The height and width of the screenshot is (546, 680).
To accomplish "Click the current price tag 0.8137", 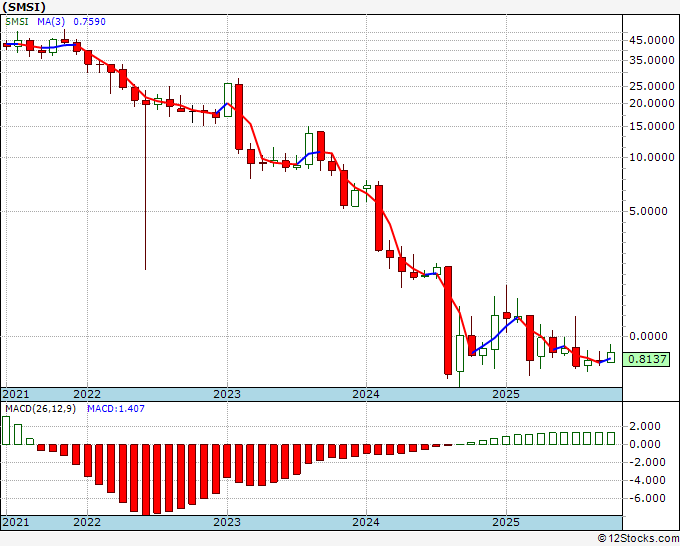I will tap(647, 359).
